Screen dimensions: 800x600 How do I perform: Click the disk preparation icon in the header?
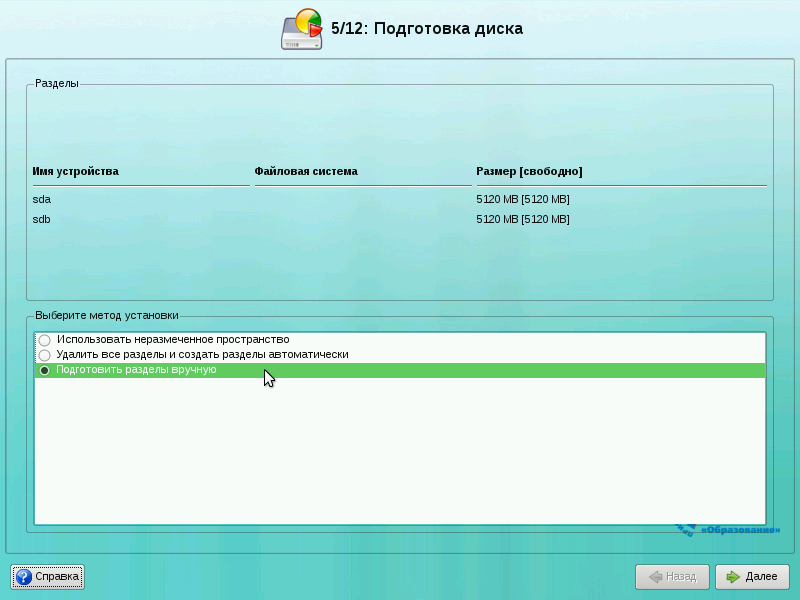tap(301, 29)
